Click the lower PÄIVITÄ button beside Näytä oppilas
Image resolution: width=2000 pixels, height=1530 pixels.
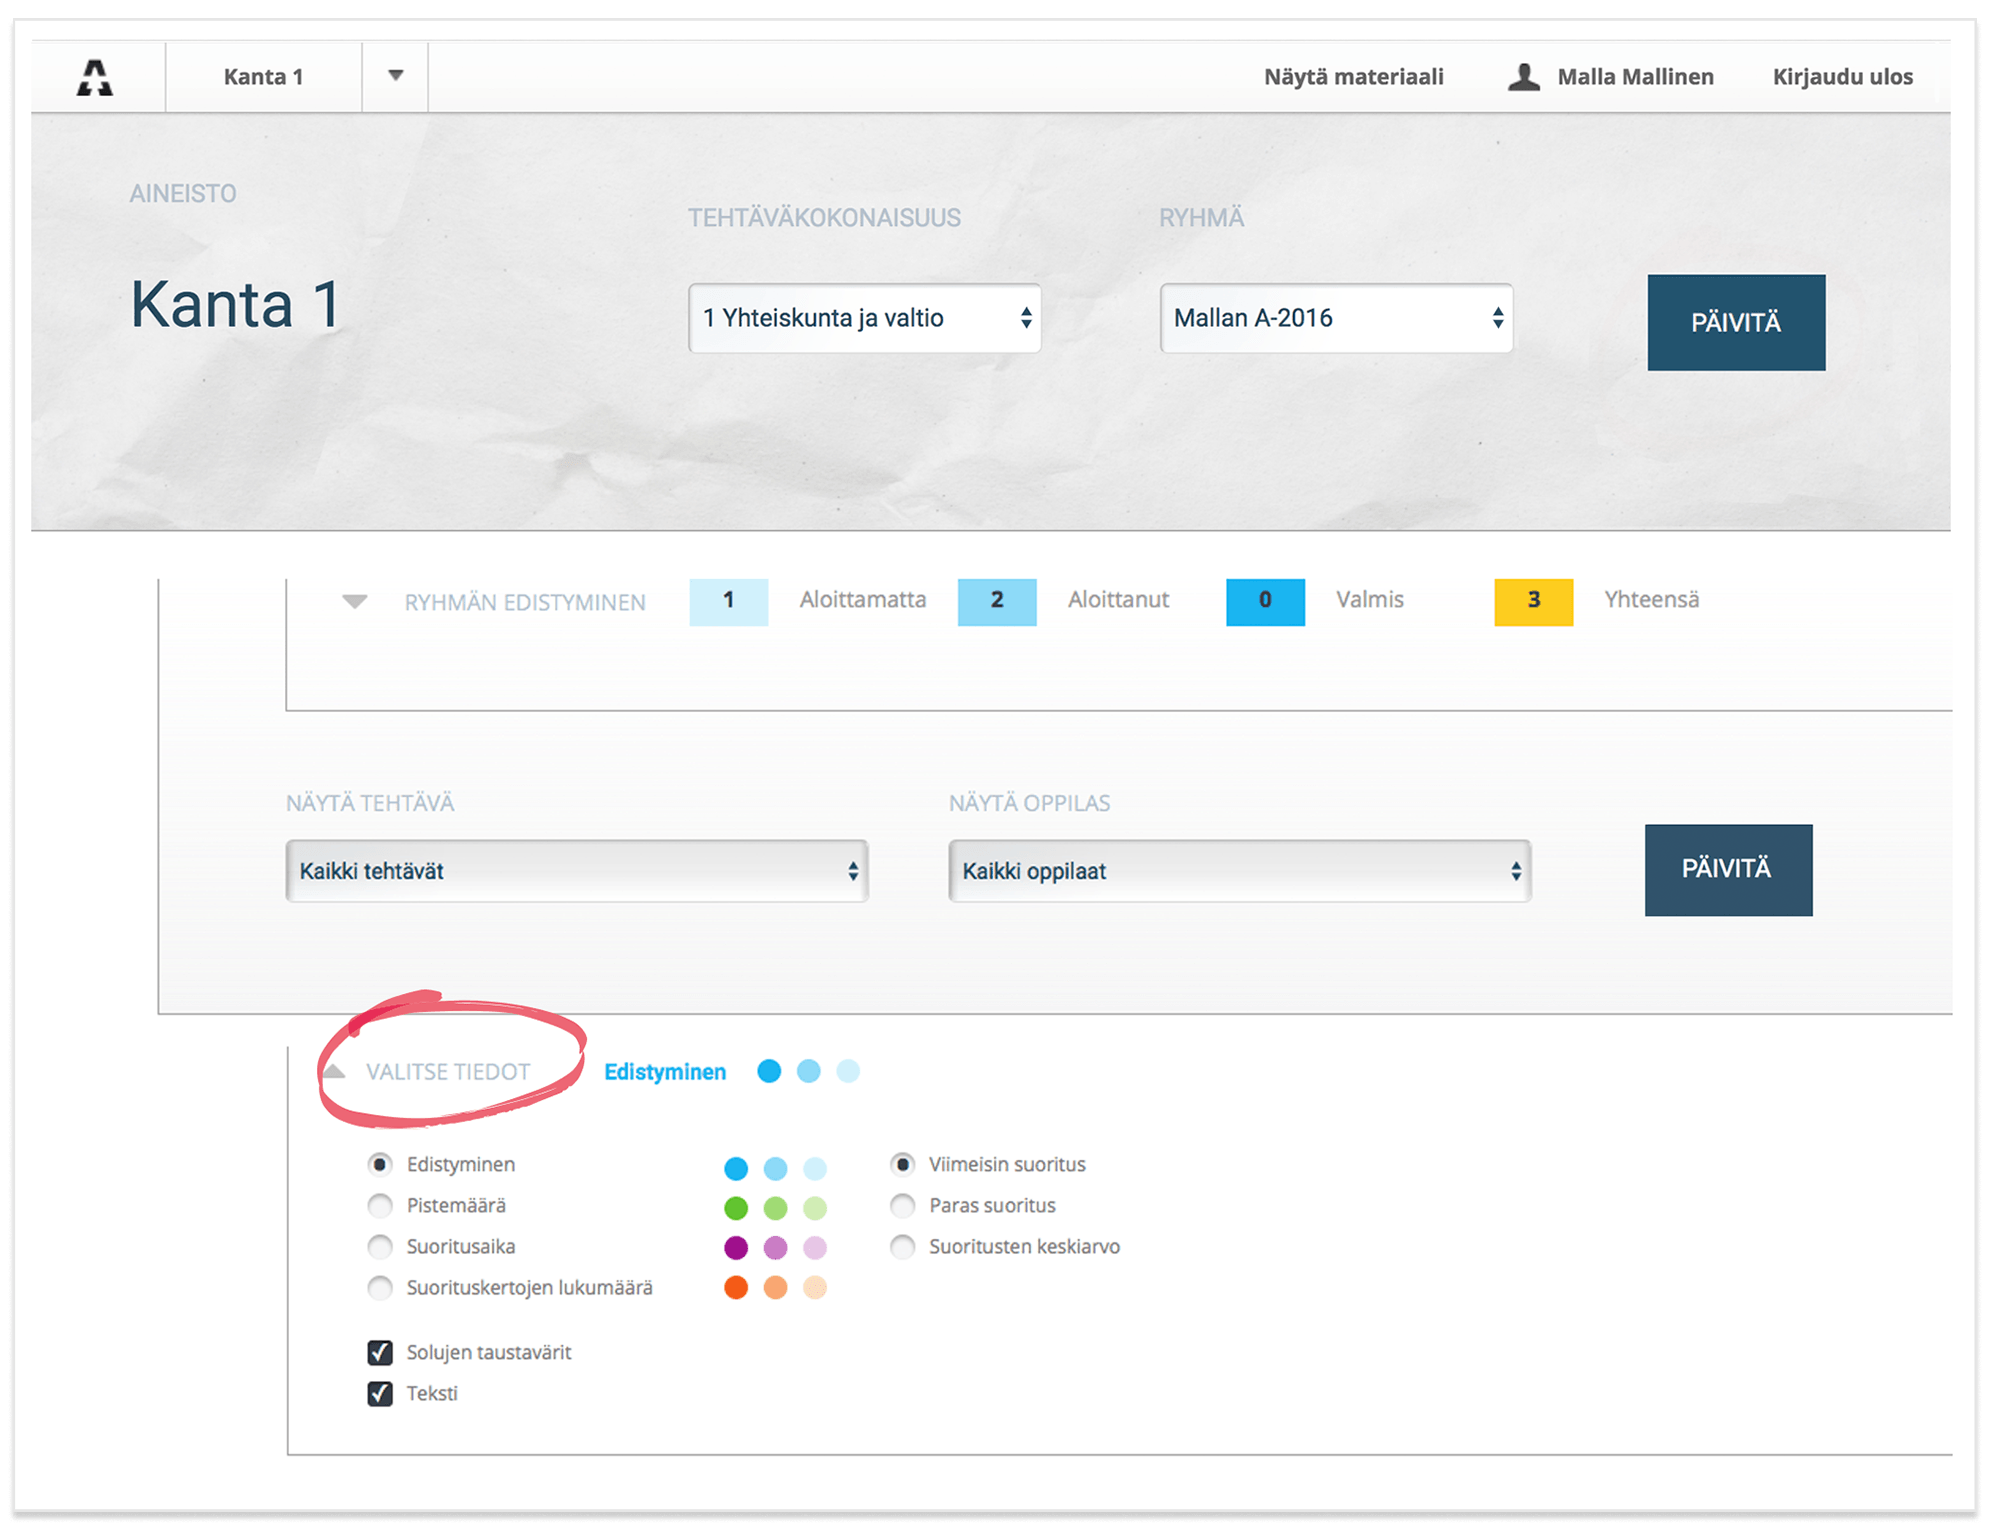coord(1728,870)
